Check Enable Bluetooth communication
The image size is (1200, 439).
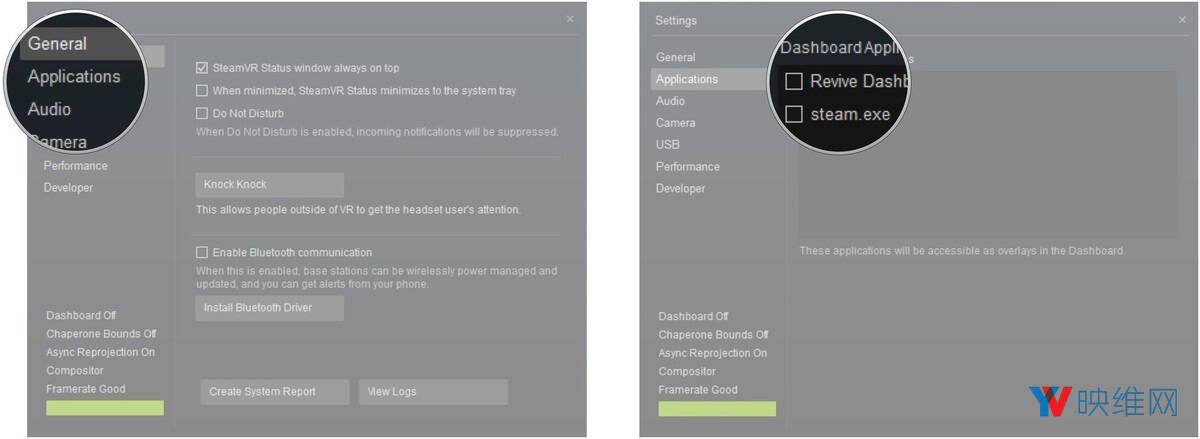[202, 253]
